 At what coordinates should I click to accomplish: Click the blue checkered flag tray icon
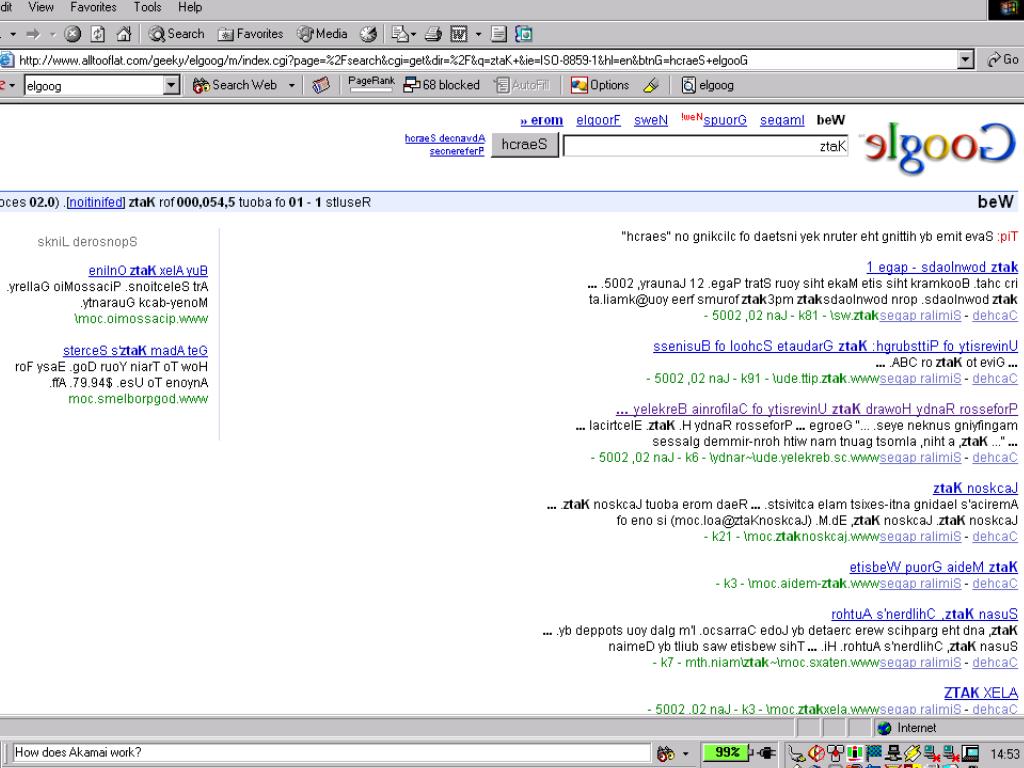[874, 752]
